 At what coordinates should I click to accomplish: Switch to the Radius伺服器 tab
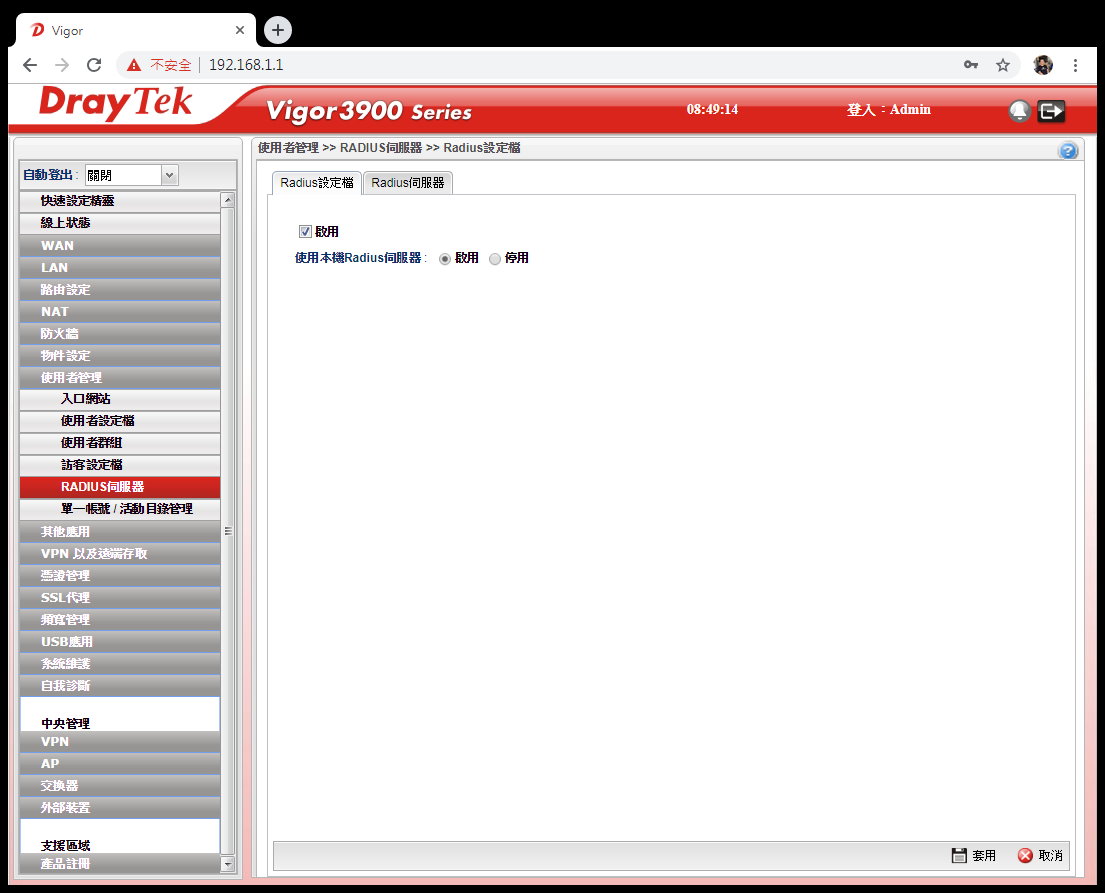click(408, 183)
